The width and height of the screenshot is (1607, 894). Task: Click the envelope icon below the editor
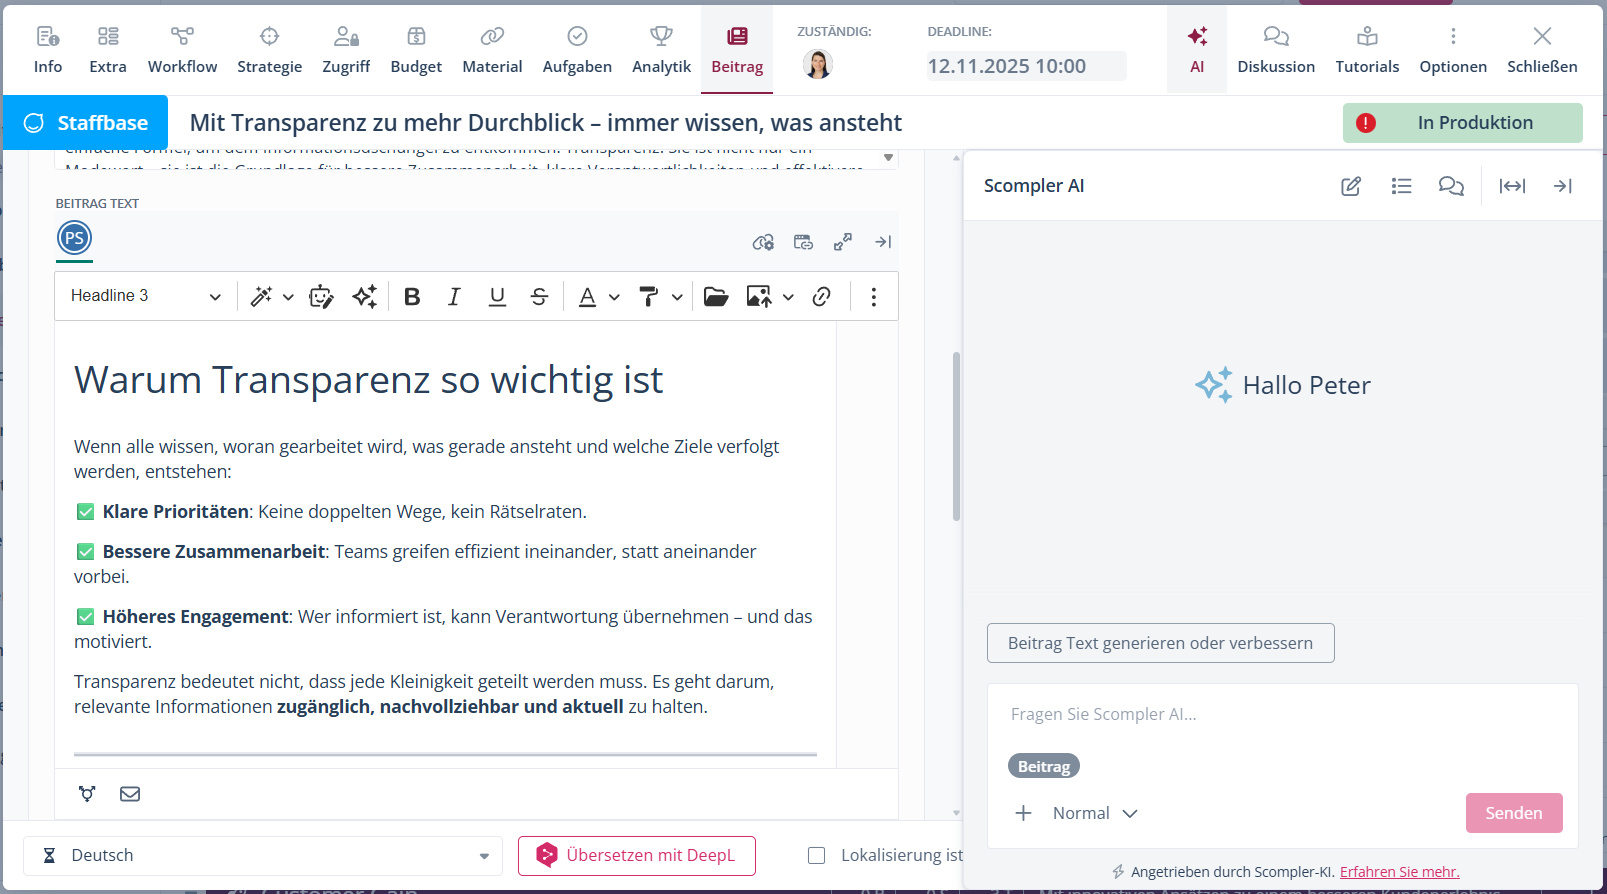pyautogui.click(x=130, y=794)
